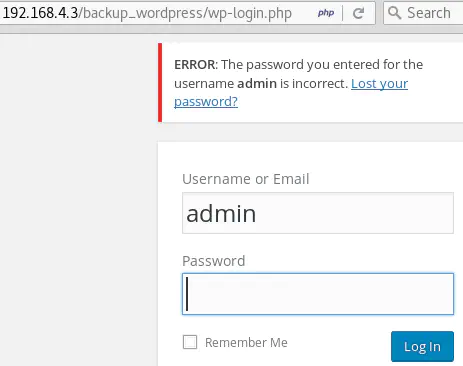463x366 pixels.
Task: Click the admin text in username field
Action: click(x=221, y=214)
